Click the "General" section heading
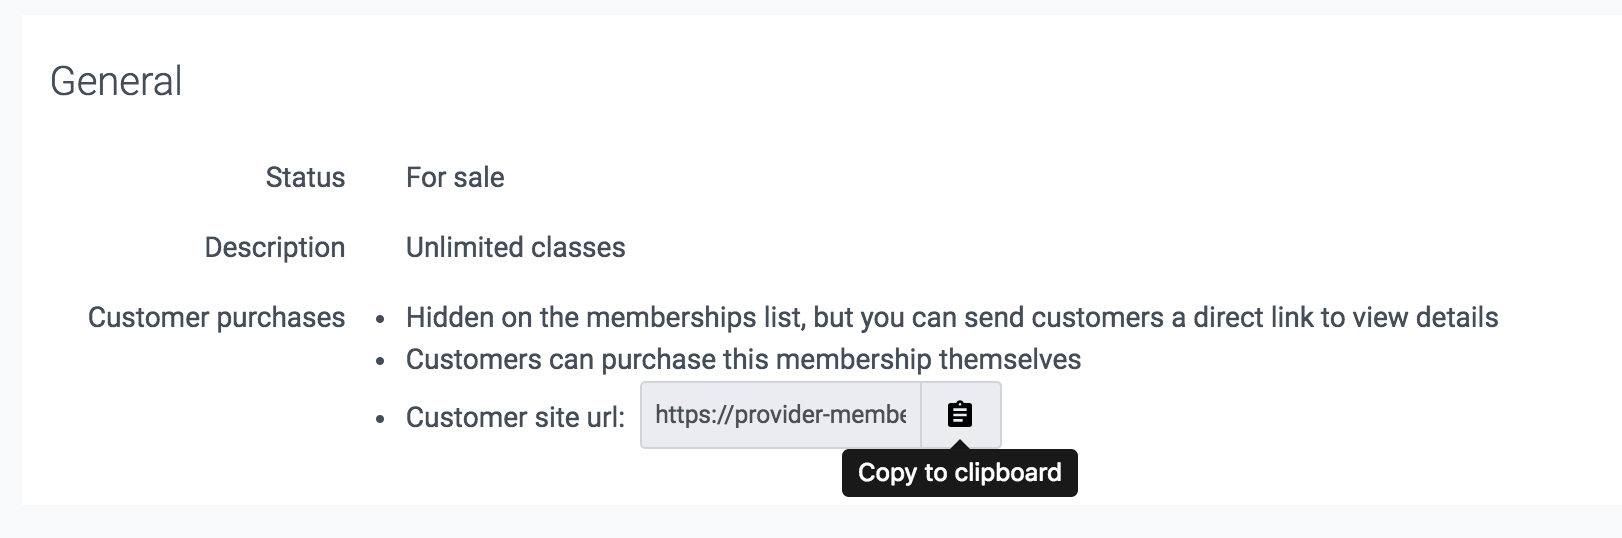Image resolution: width=1622 pixels, height=538 pixels. [116, 81]
